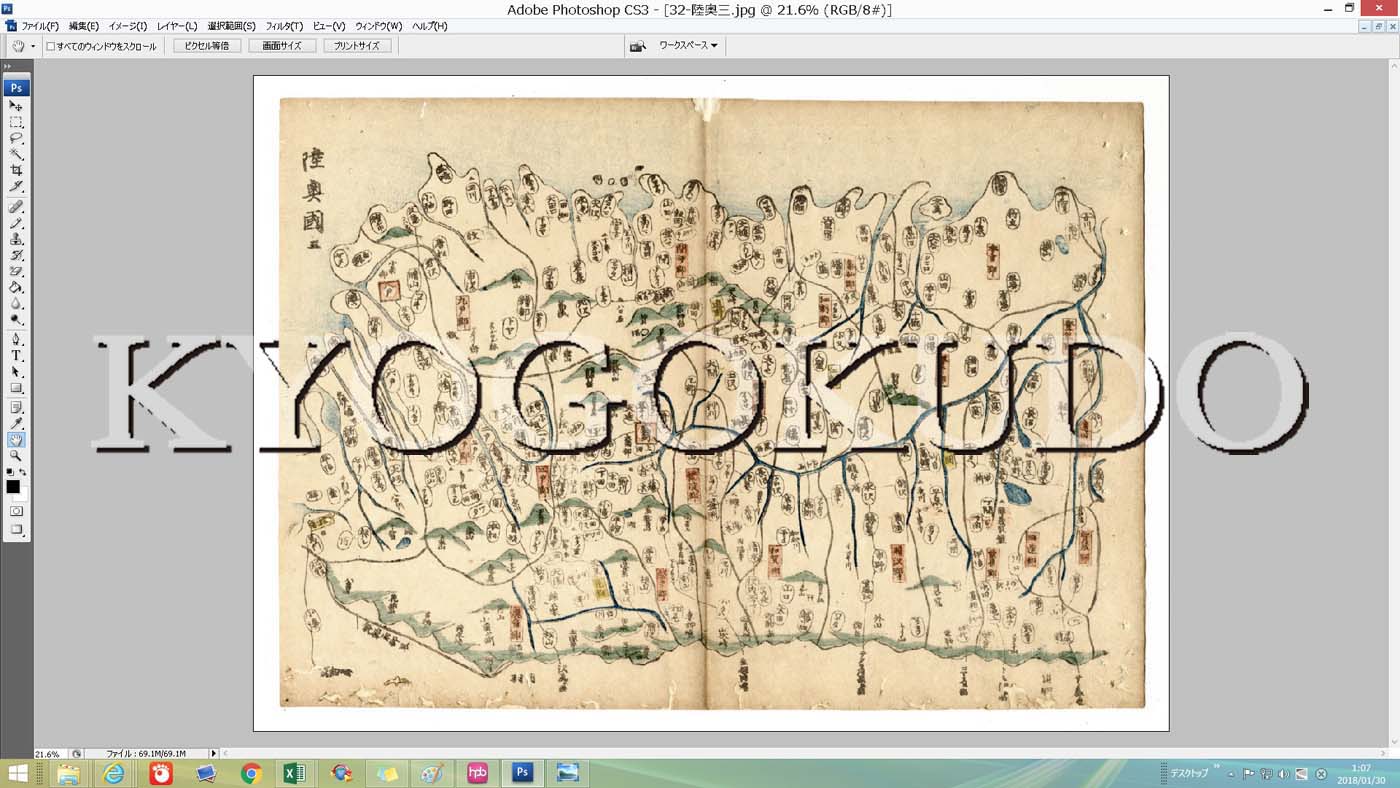Select the Pen tool
This screenshot has width=1400, height=788.
(16, 339)
